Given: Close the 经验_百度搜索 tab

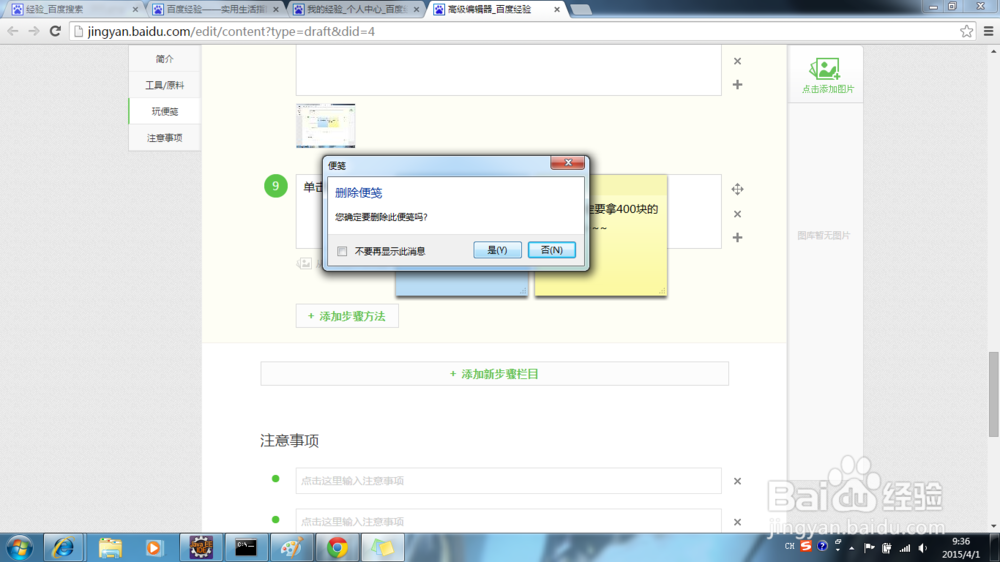Looking at the screenshot, I should point(135,10).
